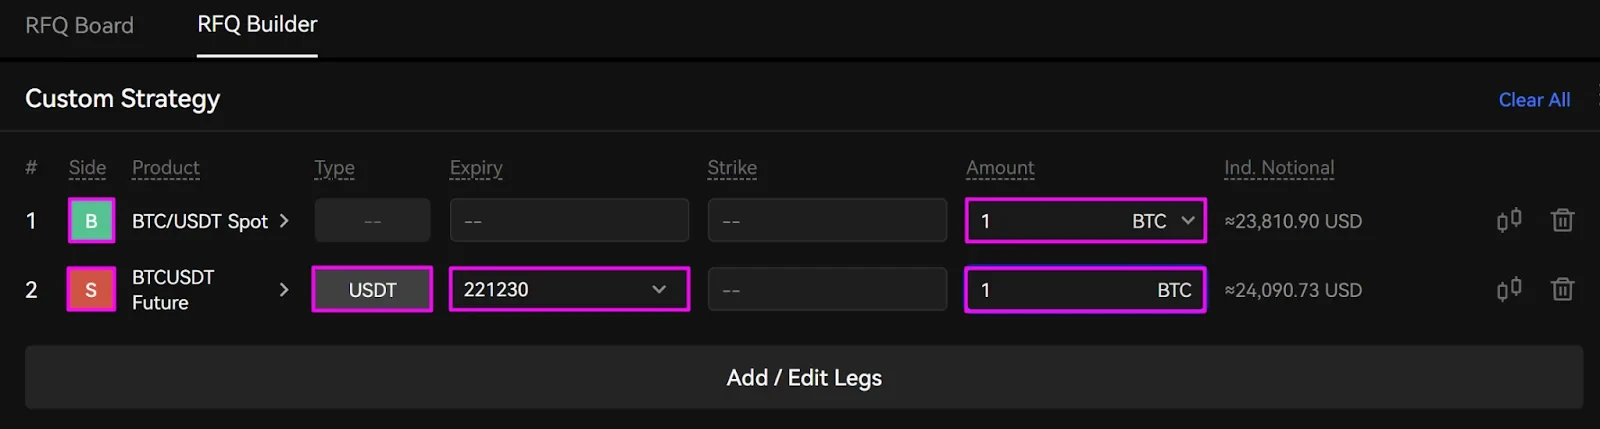This screenshot has height=429, width=1600.
Task: Select the RFQ Builder tab
Action: click(x=257, y=25)
